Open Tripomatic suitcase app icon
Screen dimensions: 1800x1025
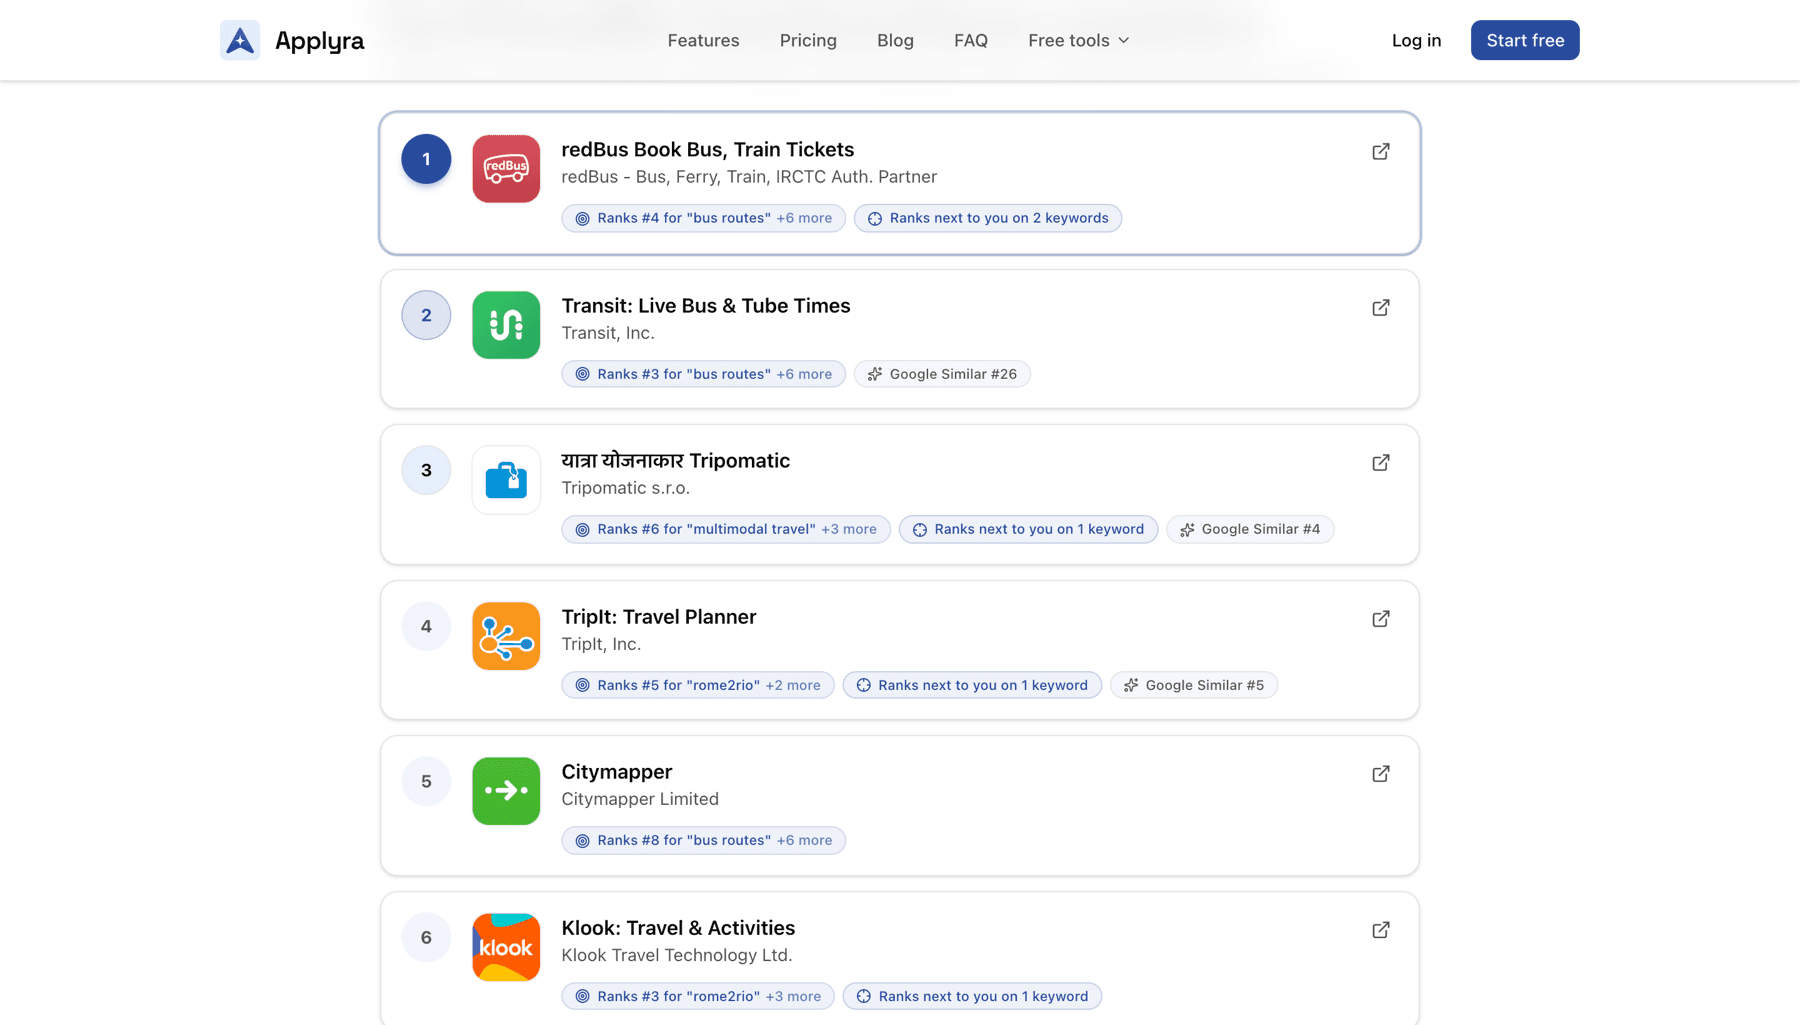[x=506, y=480]
